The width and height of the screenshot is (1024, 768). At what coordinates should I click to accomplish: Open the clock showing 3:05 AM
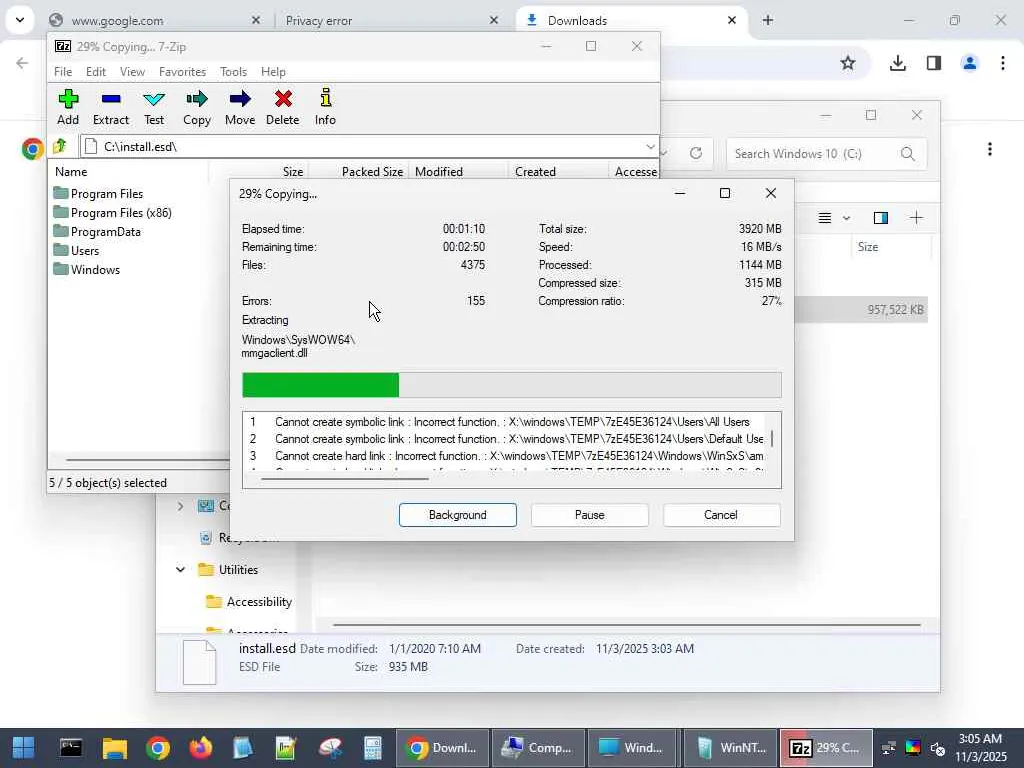click(980, 748)
